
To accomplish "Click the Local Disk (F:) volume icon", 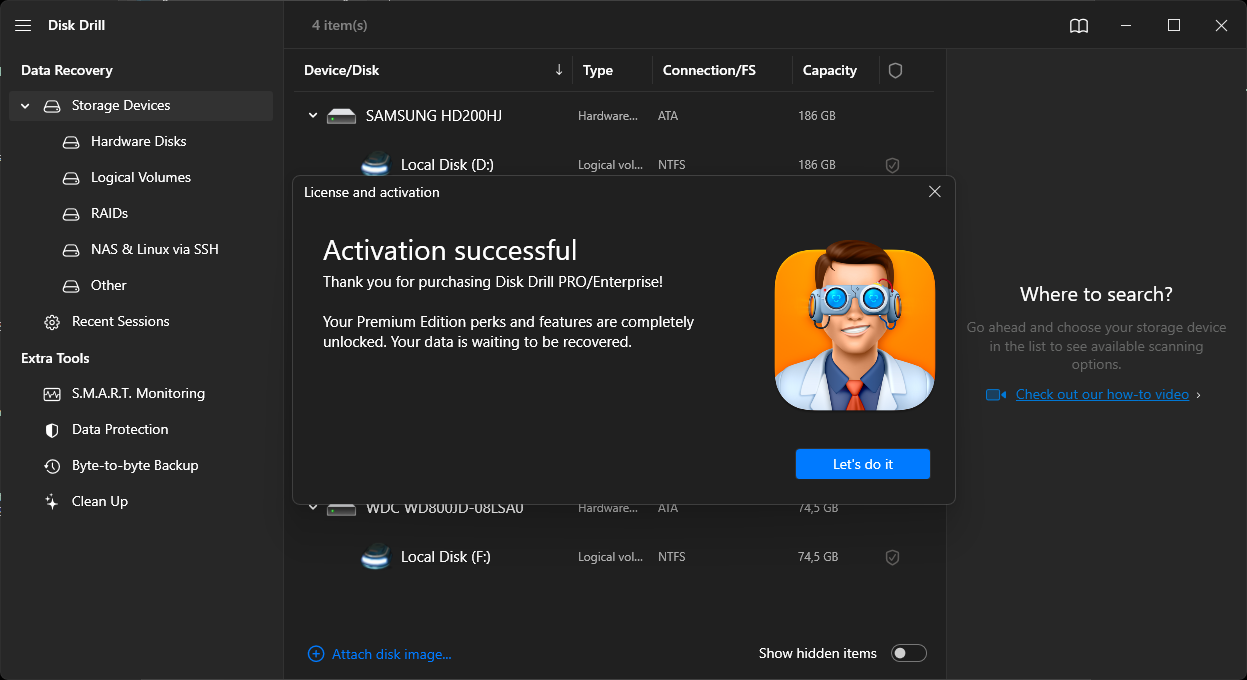I will pyautogui.click(x=375, y=557).
